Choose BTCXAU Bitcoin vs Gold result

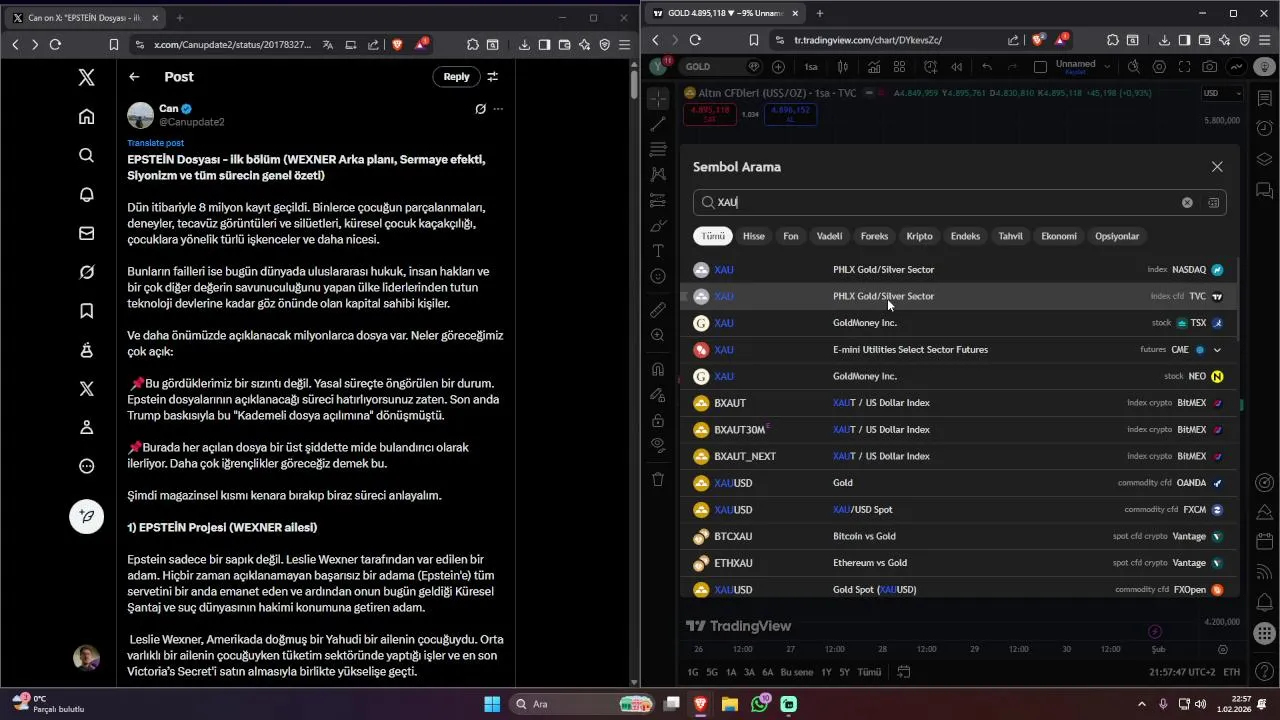click(x=958, y=536)
